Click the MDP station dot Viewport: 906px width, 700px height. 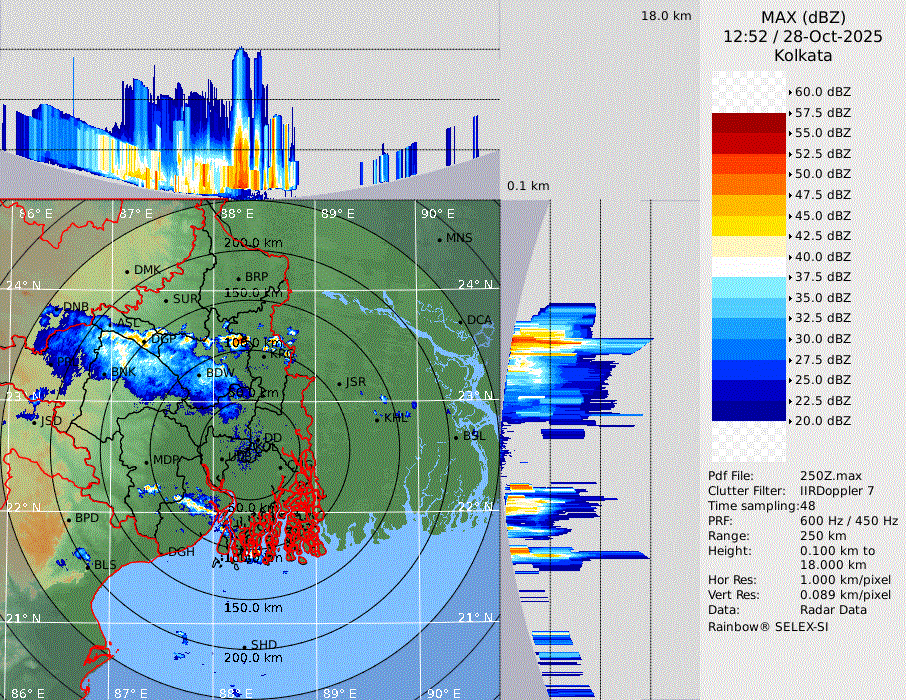pyautogui.click(x=146, y=461)
